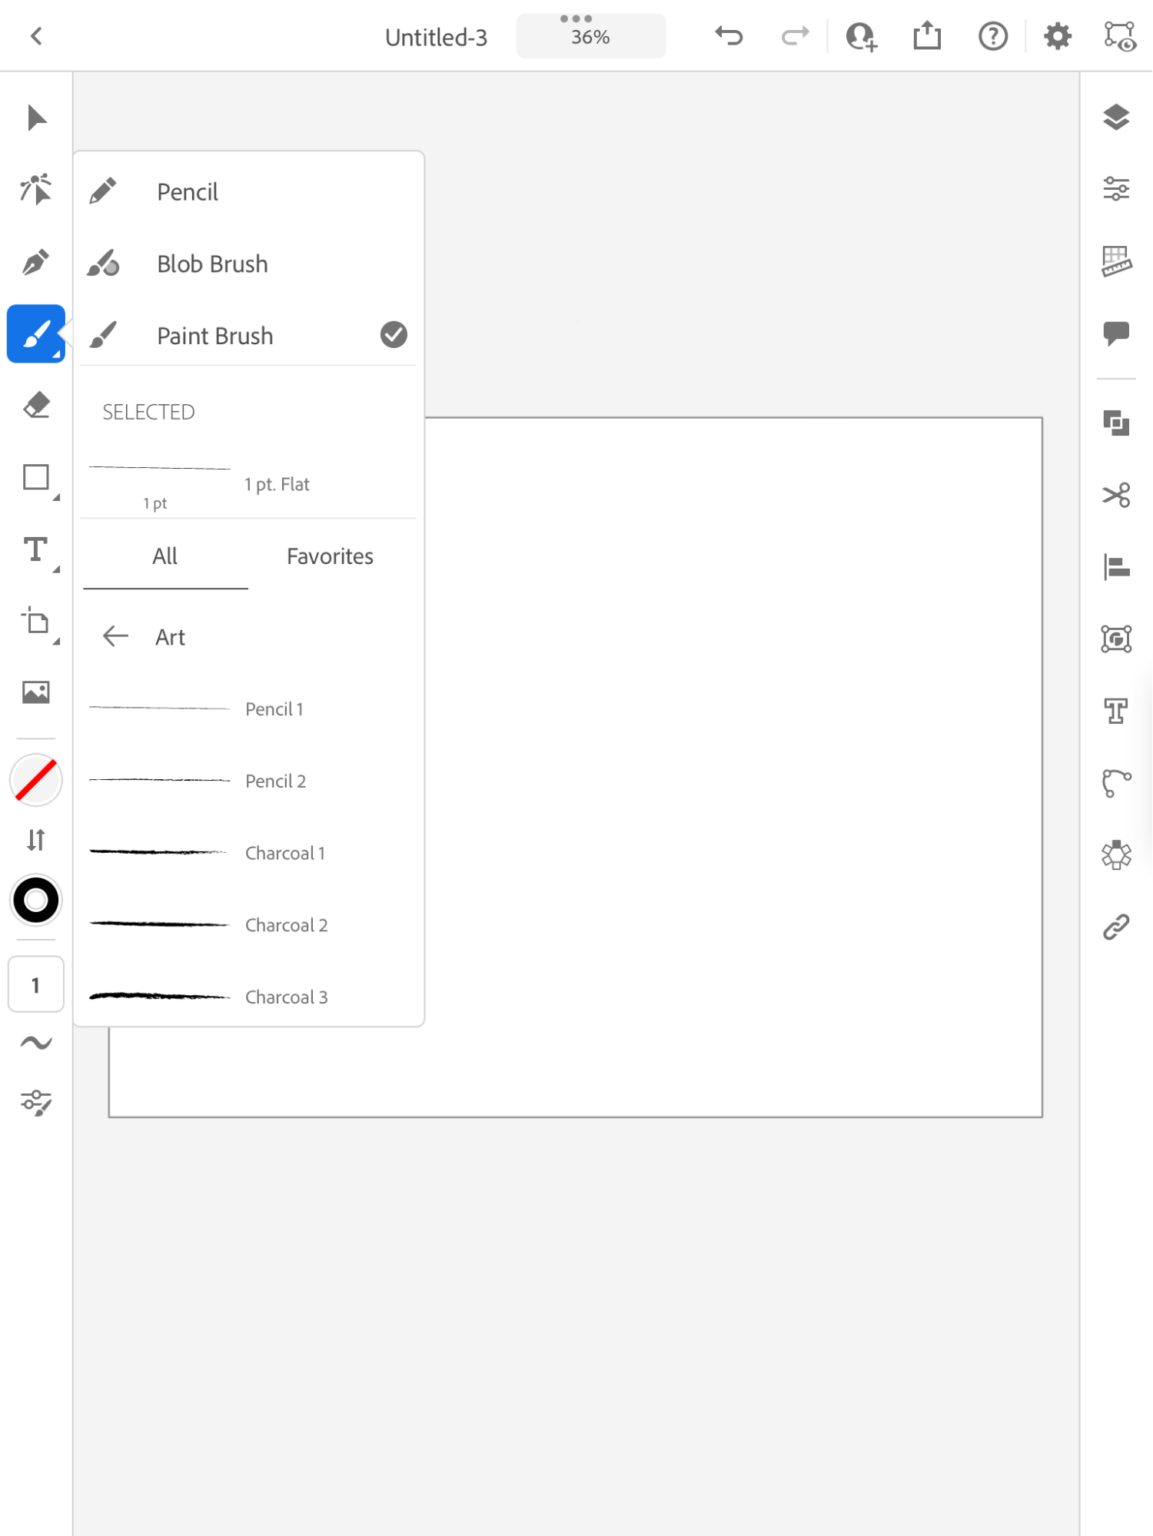The height and width of the screenshot is (1536, 1153).
Task: Select the Selection tool arrow
Action: 35,117
